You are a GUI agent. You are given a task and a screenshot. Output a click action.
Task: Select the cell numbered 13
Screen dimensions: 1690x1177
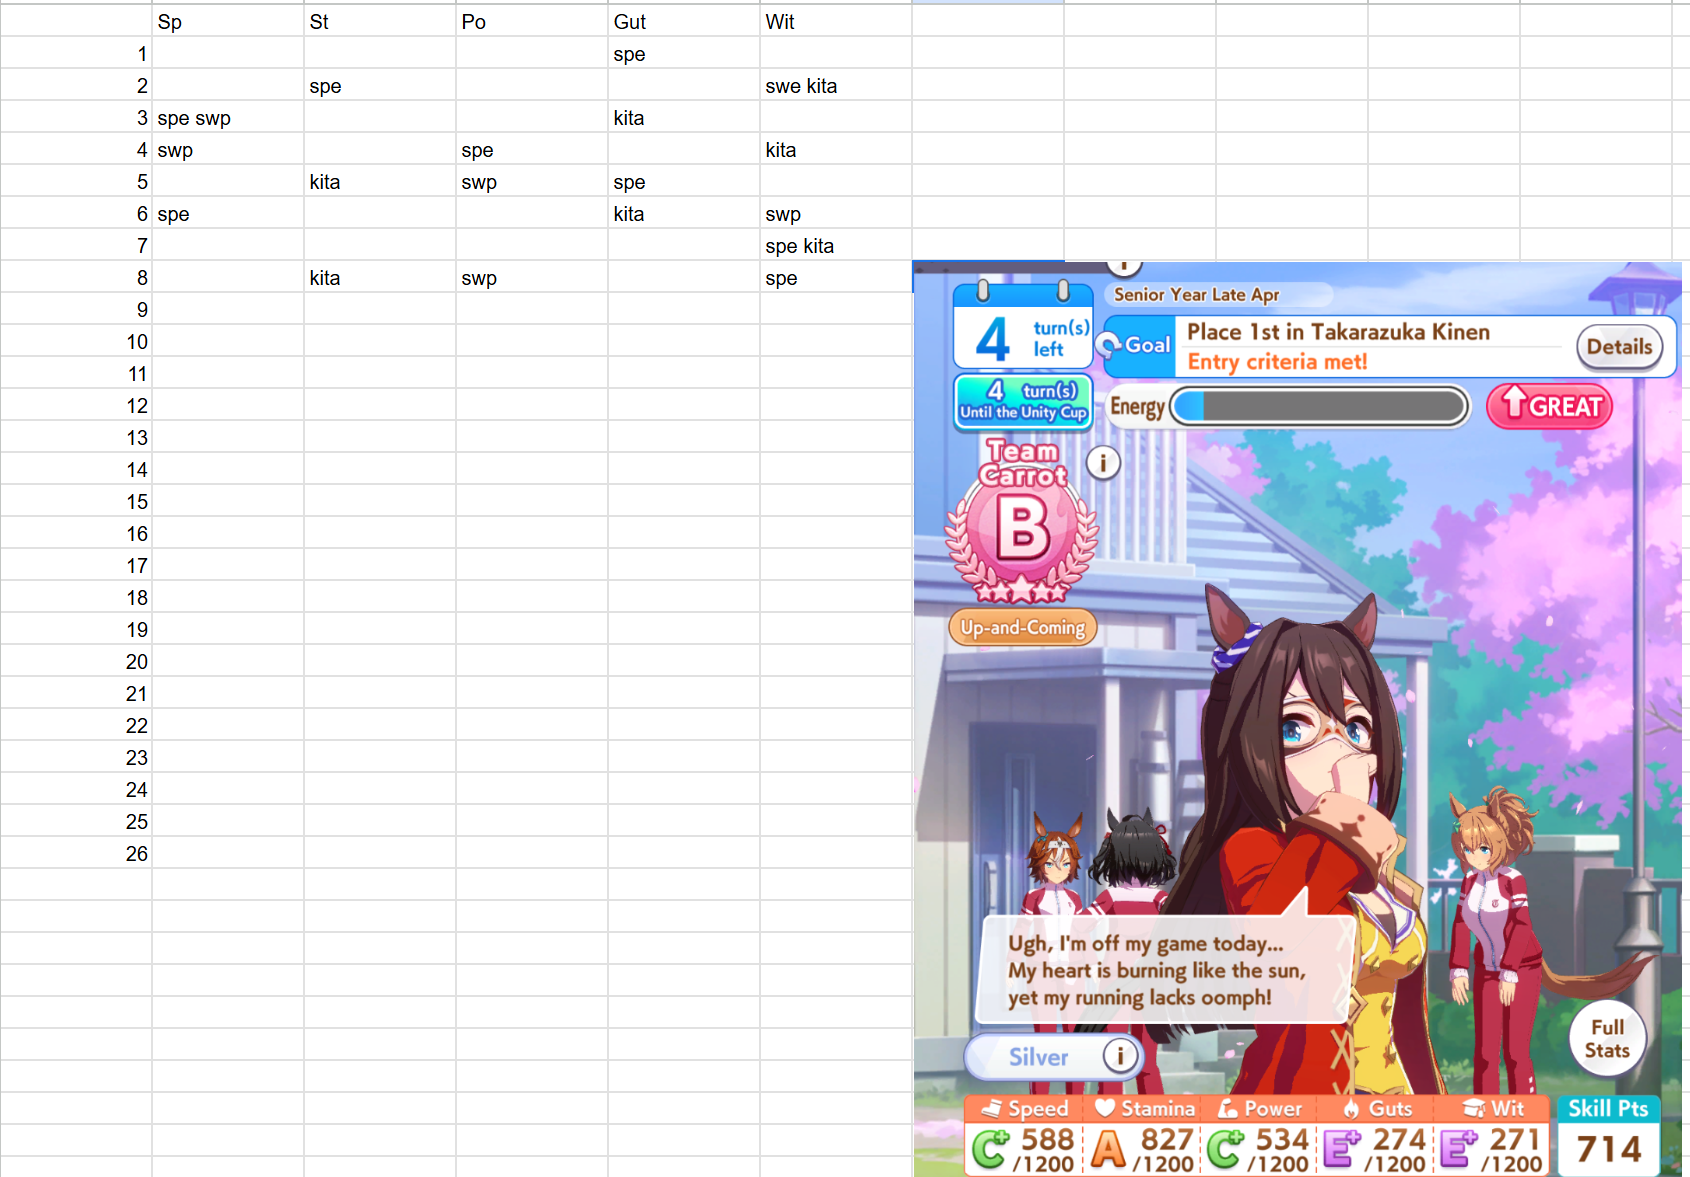[76, 438]
